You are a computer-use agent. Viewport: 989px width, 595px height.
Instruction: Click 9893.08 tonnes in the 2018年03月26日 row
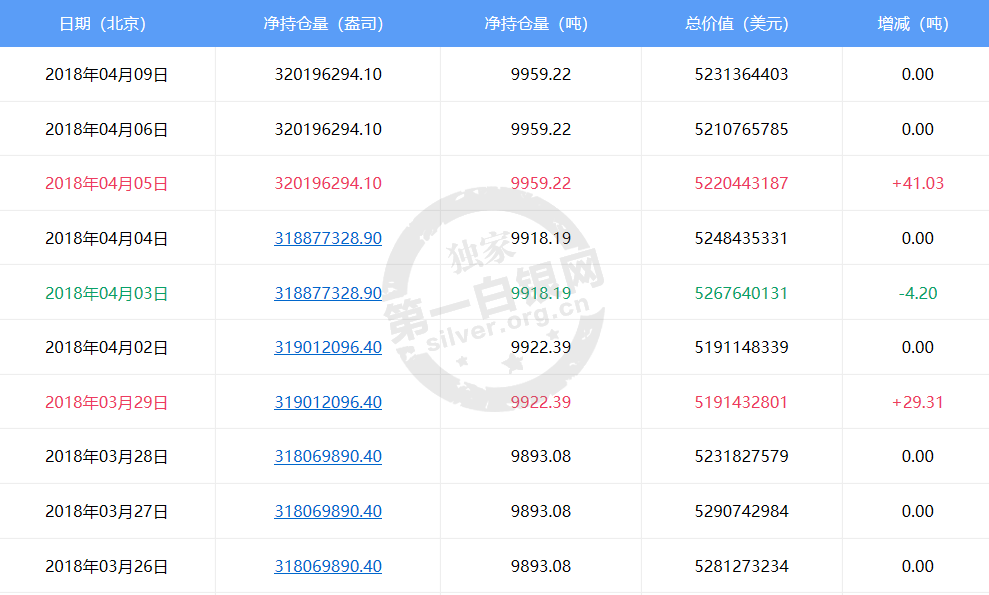[541, 567]
